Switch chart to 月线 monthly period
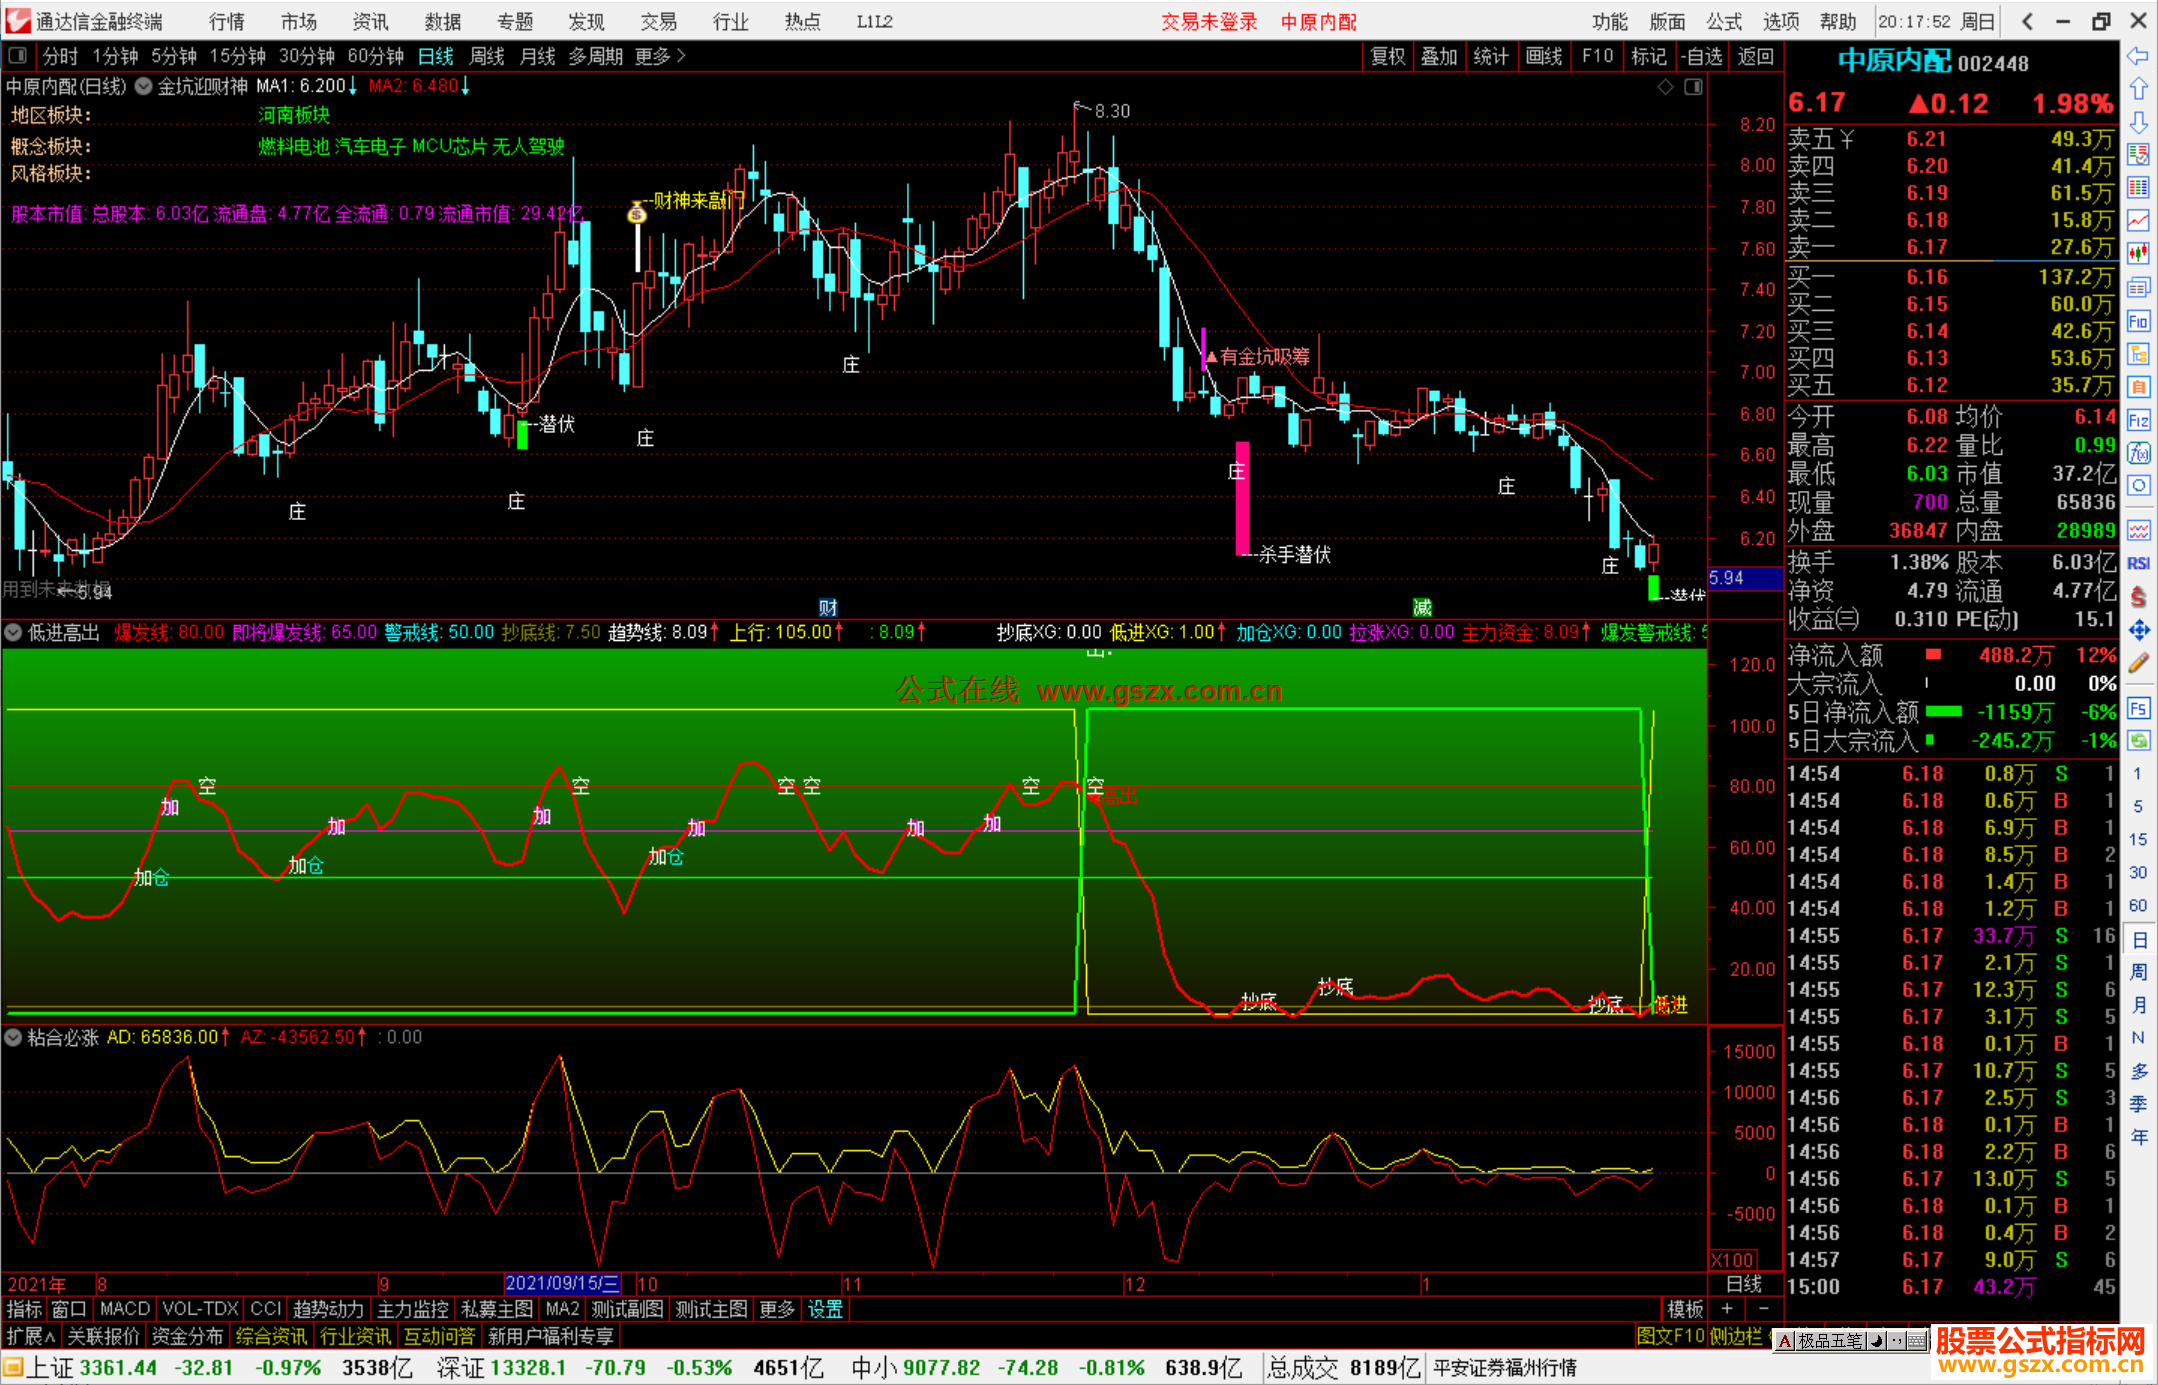Viewport: 2158px width, 1385px height. [538, 56]
